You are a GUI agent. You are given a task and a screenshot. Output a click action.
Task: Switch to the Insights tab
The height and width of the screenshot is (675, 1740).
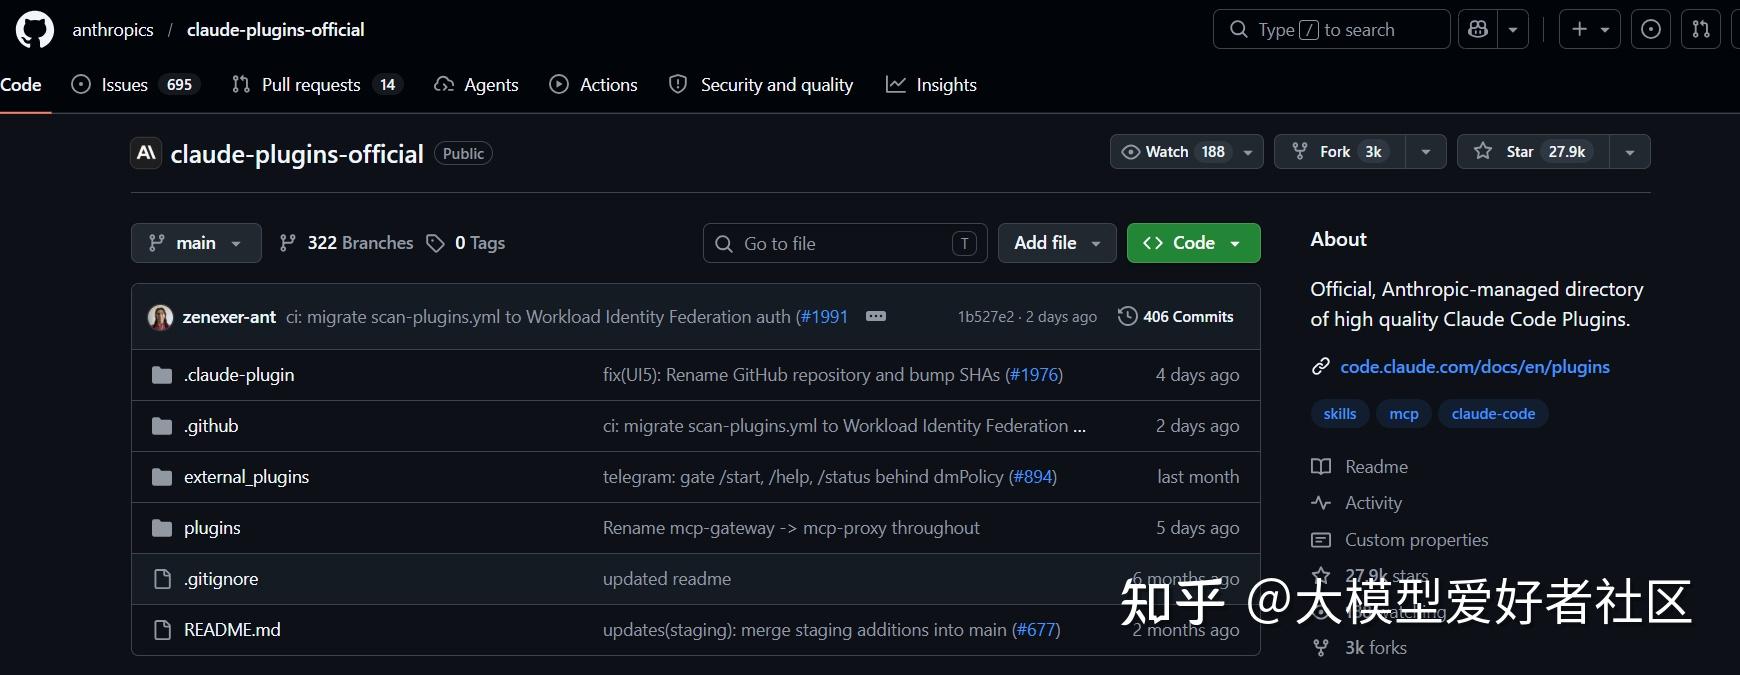pos(931,85)
